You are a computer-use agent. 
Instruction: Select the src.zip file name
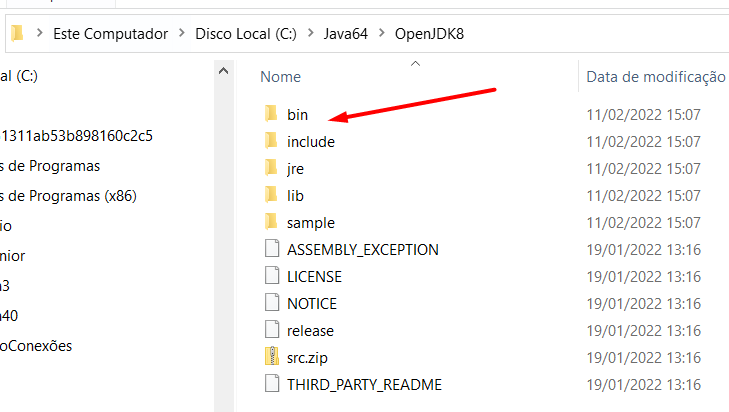(x=307, y=358)
